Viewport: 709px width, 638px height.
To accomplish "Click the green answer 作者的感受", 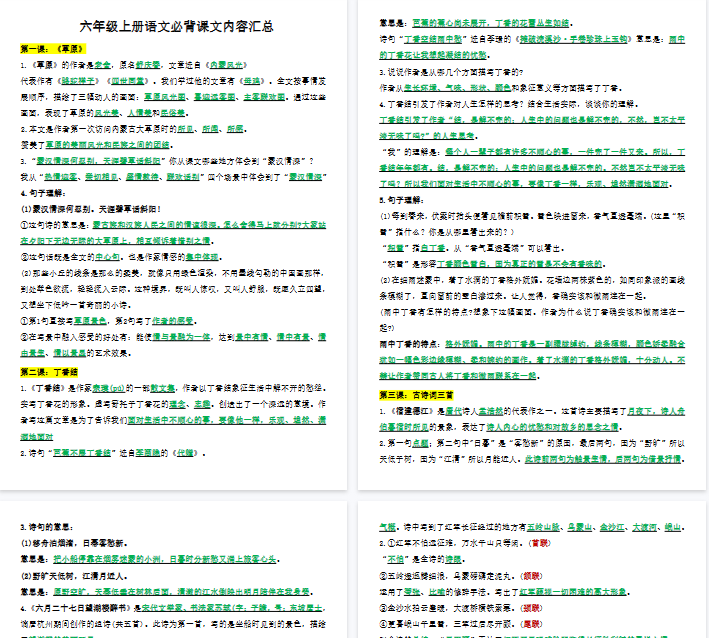I will 173,321.
